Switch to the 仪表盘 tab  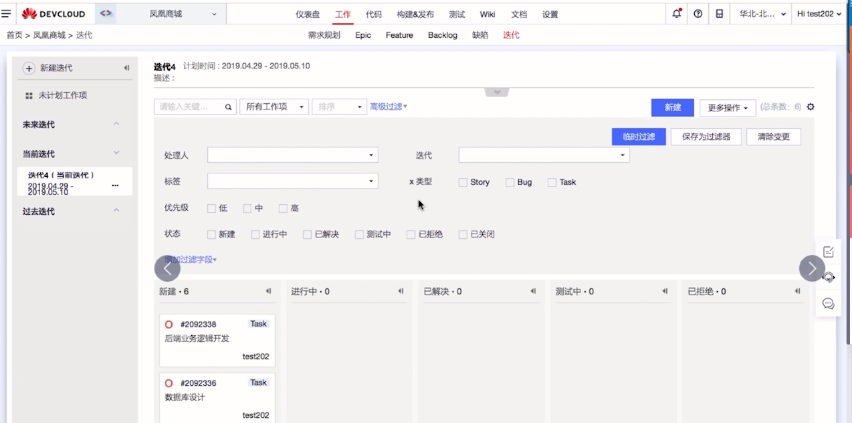click(x=306, y=15)
